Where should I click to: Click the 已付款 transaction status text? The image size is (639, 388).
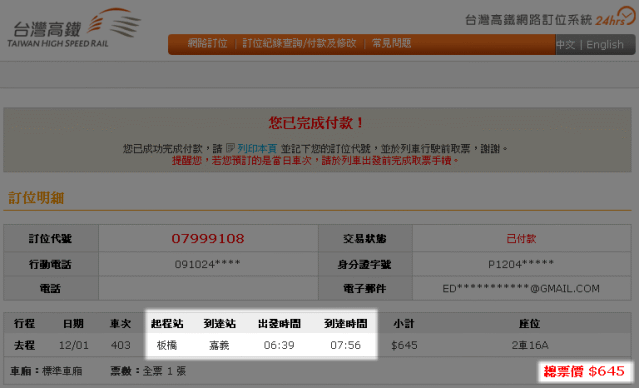(521, 238)
